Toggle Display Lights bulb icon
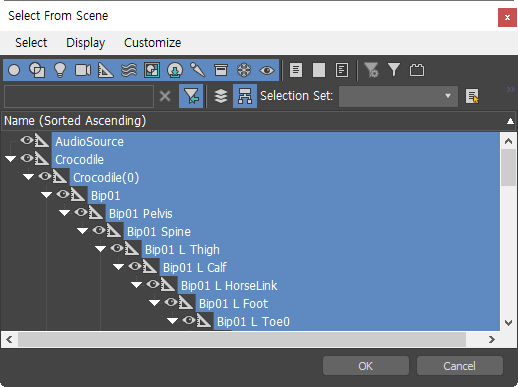 tap(60, 70)
